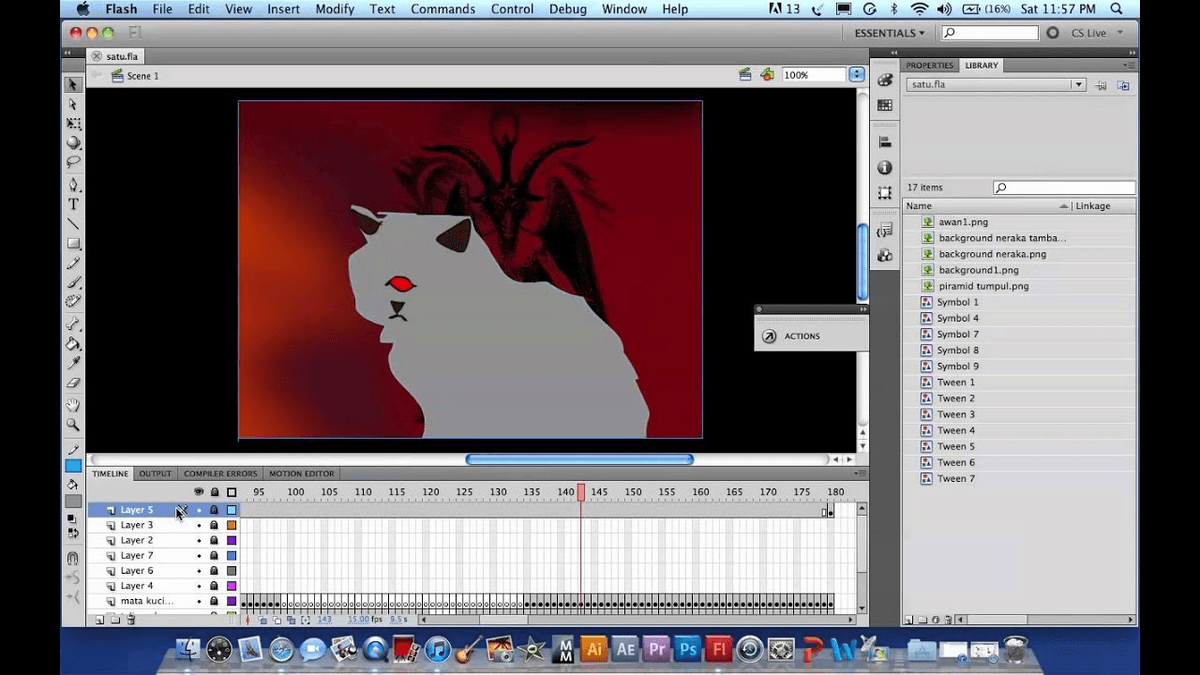Image resolution: width=1200 pixels, height=675 pixels.
Task: Select the Pencil tool
Action: [x=73, y=263]
